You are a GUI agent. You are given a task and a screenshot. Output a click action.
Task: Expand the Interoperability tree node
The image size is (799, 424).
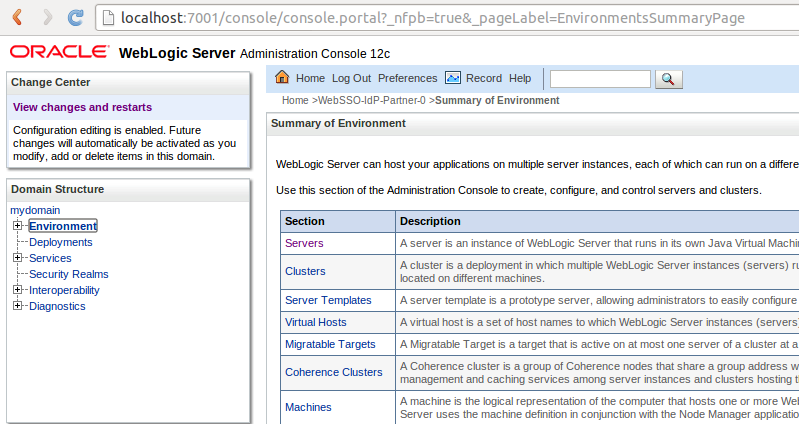click(x=17, y=289)
